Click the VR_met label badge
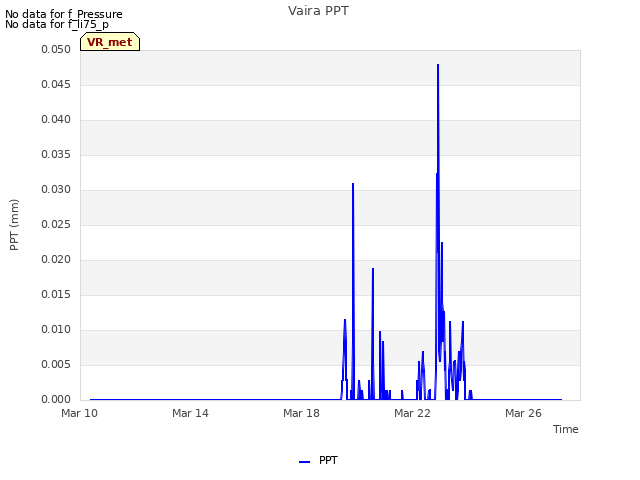This screenshot has width=640, height=480. [110, 42]
